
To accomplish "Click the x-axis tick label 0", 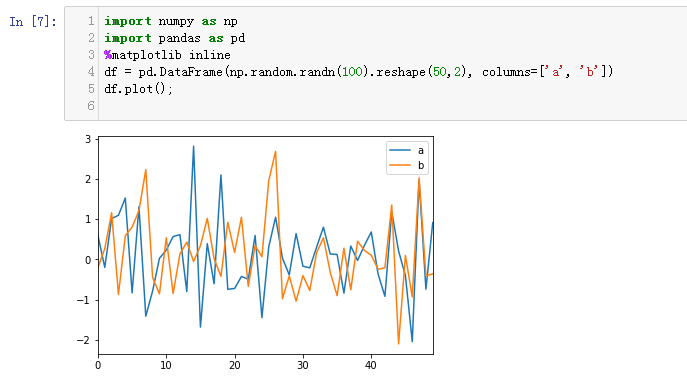I will pyautogui.click(x=98, y=365).
